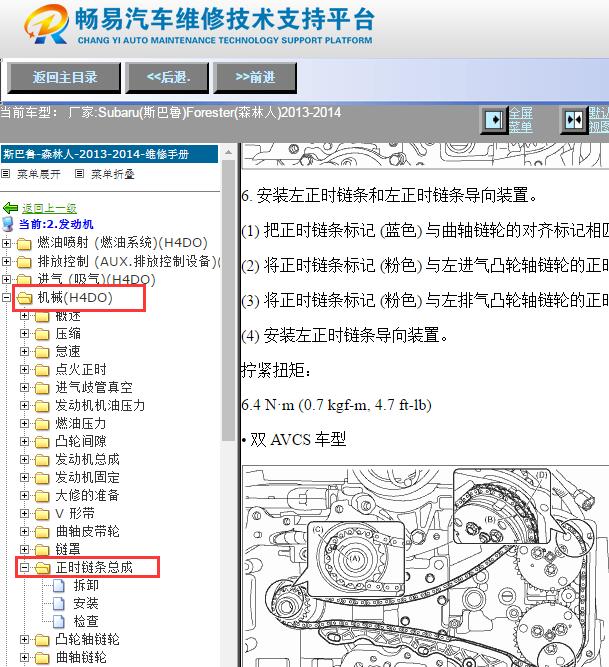Screen dimensions: 609x667
Task: Click folder icon beside 进气歧管真空
Action: coord(42,388)
